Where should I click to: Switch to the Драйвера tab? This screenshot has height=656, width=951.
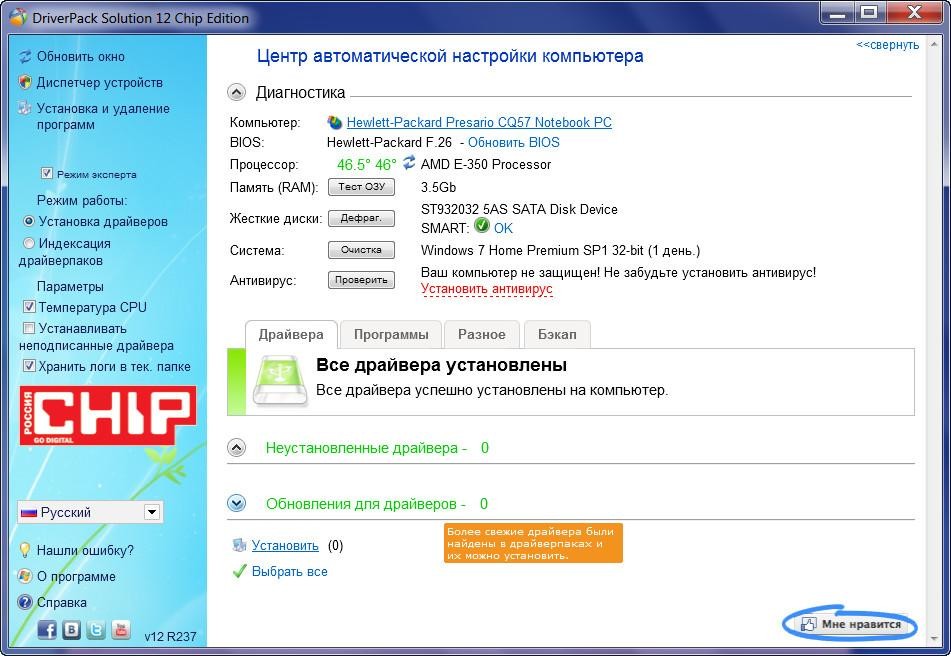click(291, 335)
